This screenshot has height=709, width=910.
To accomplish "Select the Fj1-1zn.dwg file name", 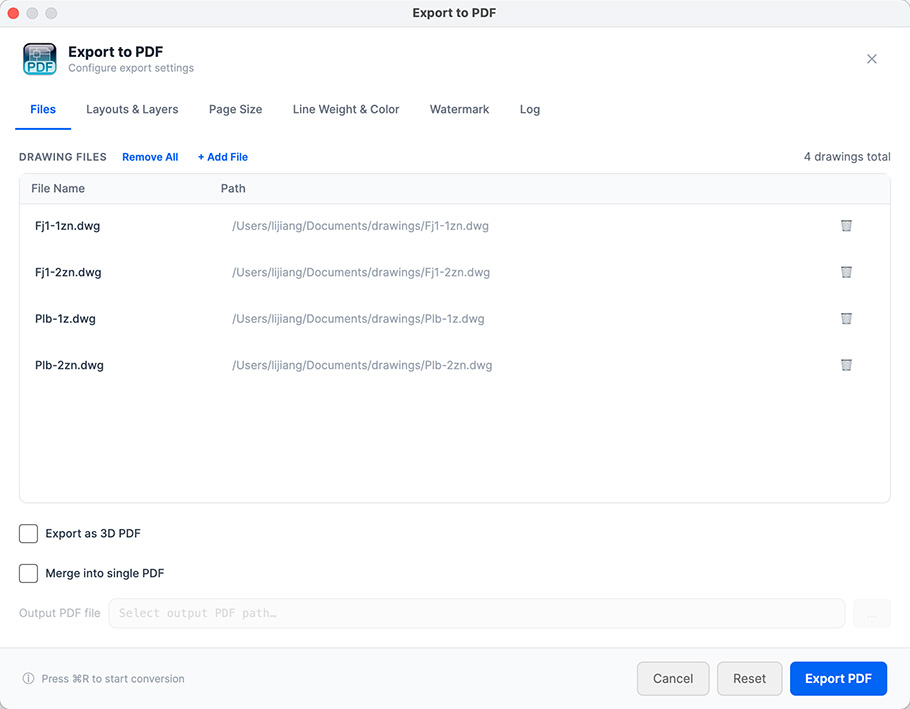I will [67, 226].
